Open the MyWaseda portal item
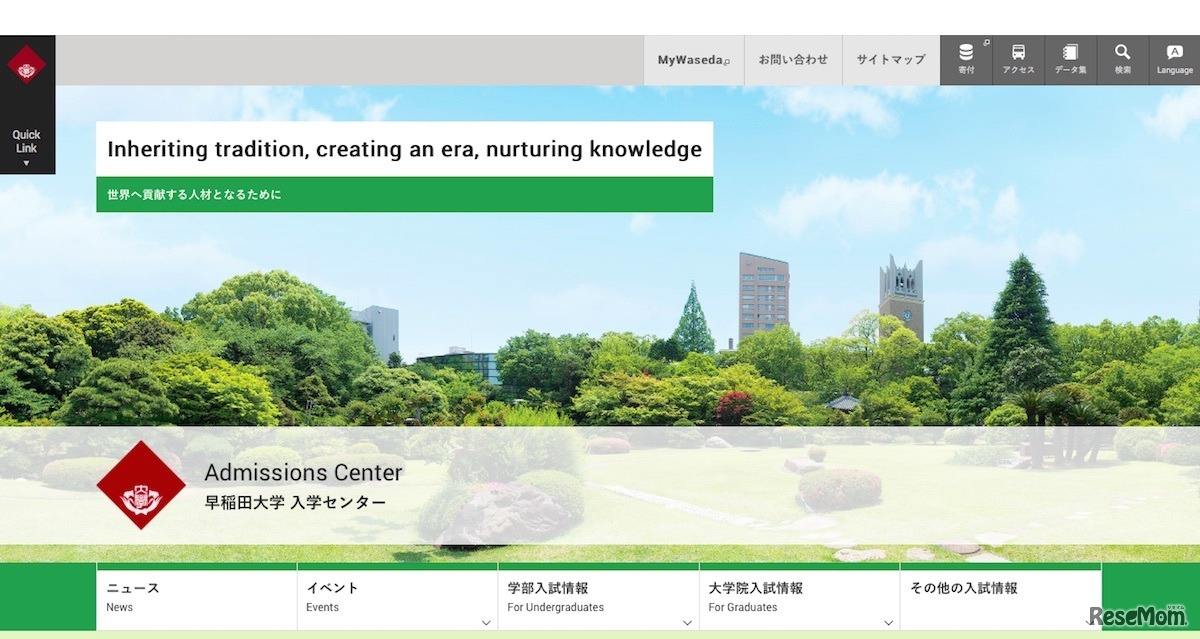Viewport: 1200px width, 639px height. click(693, 59)
